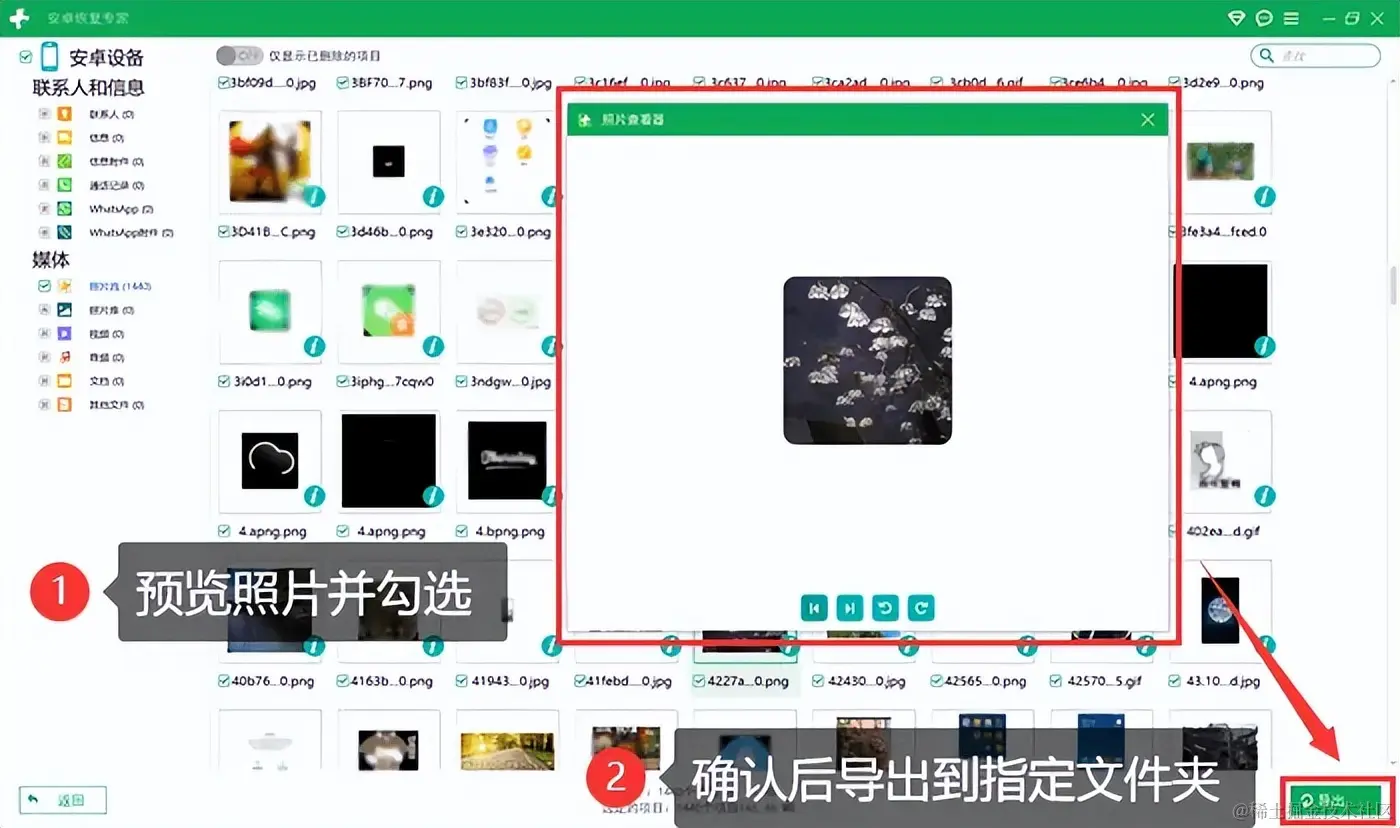
Task: Toggle 仅显示已删除的项目 switch
Action: coord(238,55)
